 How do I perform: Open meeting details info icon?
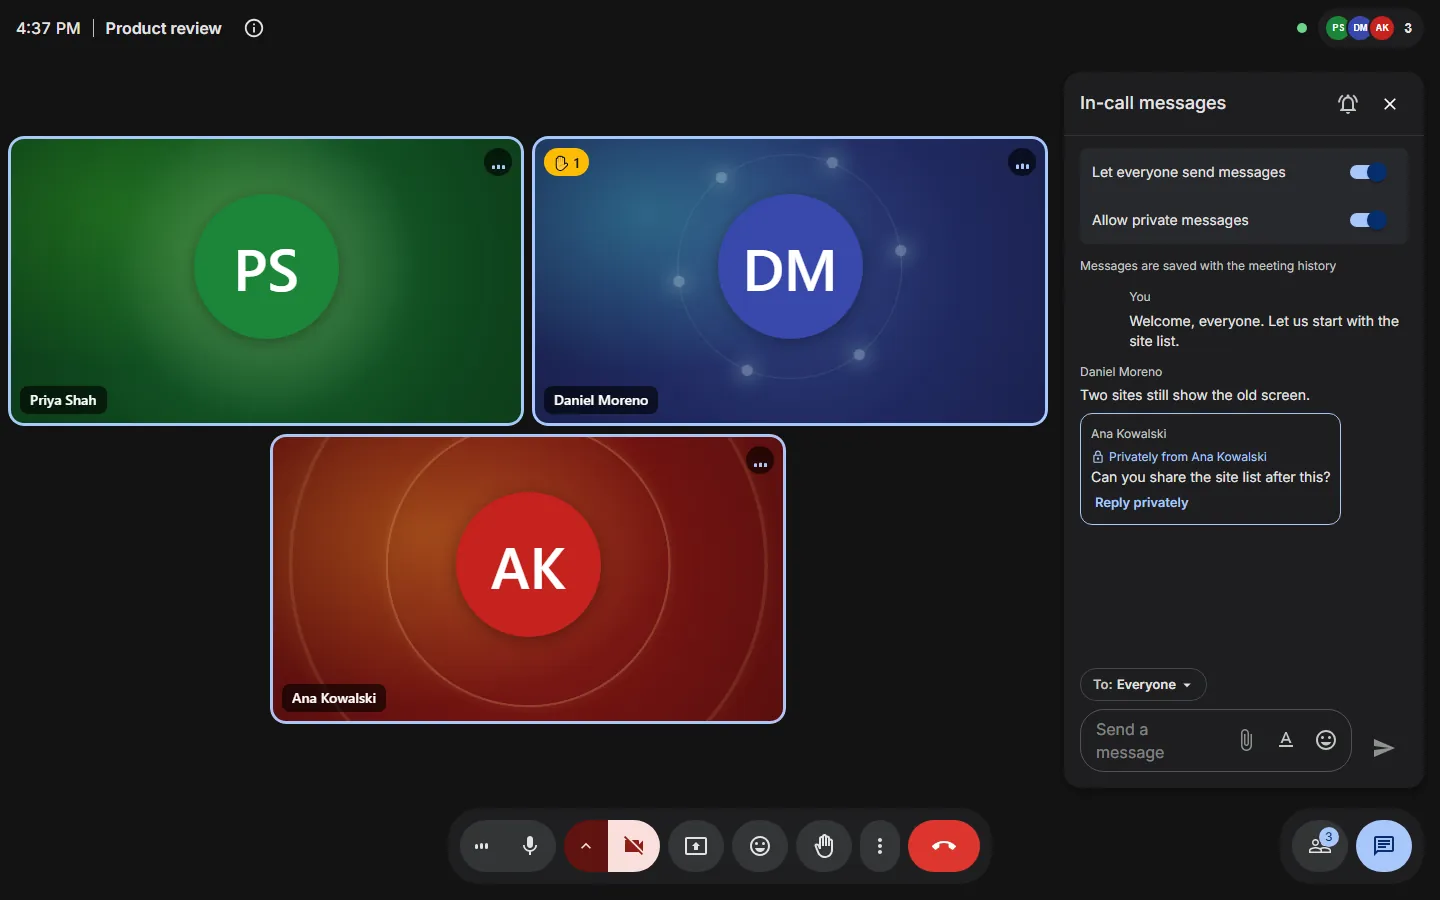tap(254, 28)
